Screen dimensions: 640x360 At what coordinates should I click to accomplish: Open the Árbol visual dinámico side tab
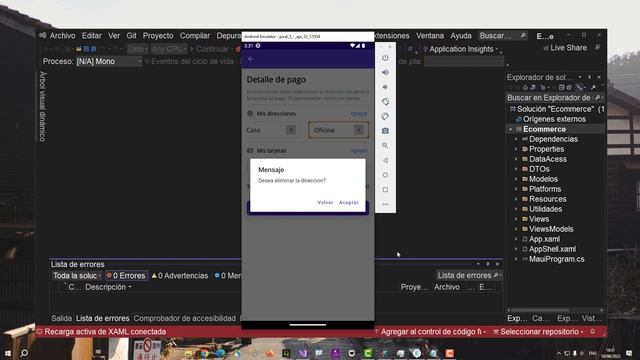43,107
